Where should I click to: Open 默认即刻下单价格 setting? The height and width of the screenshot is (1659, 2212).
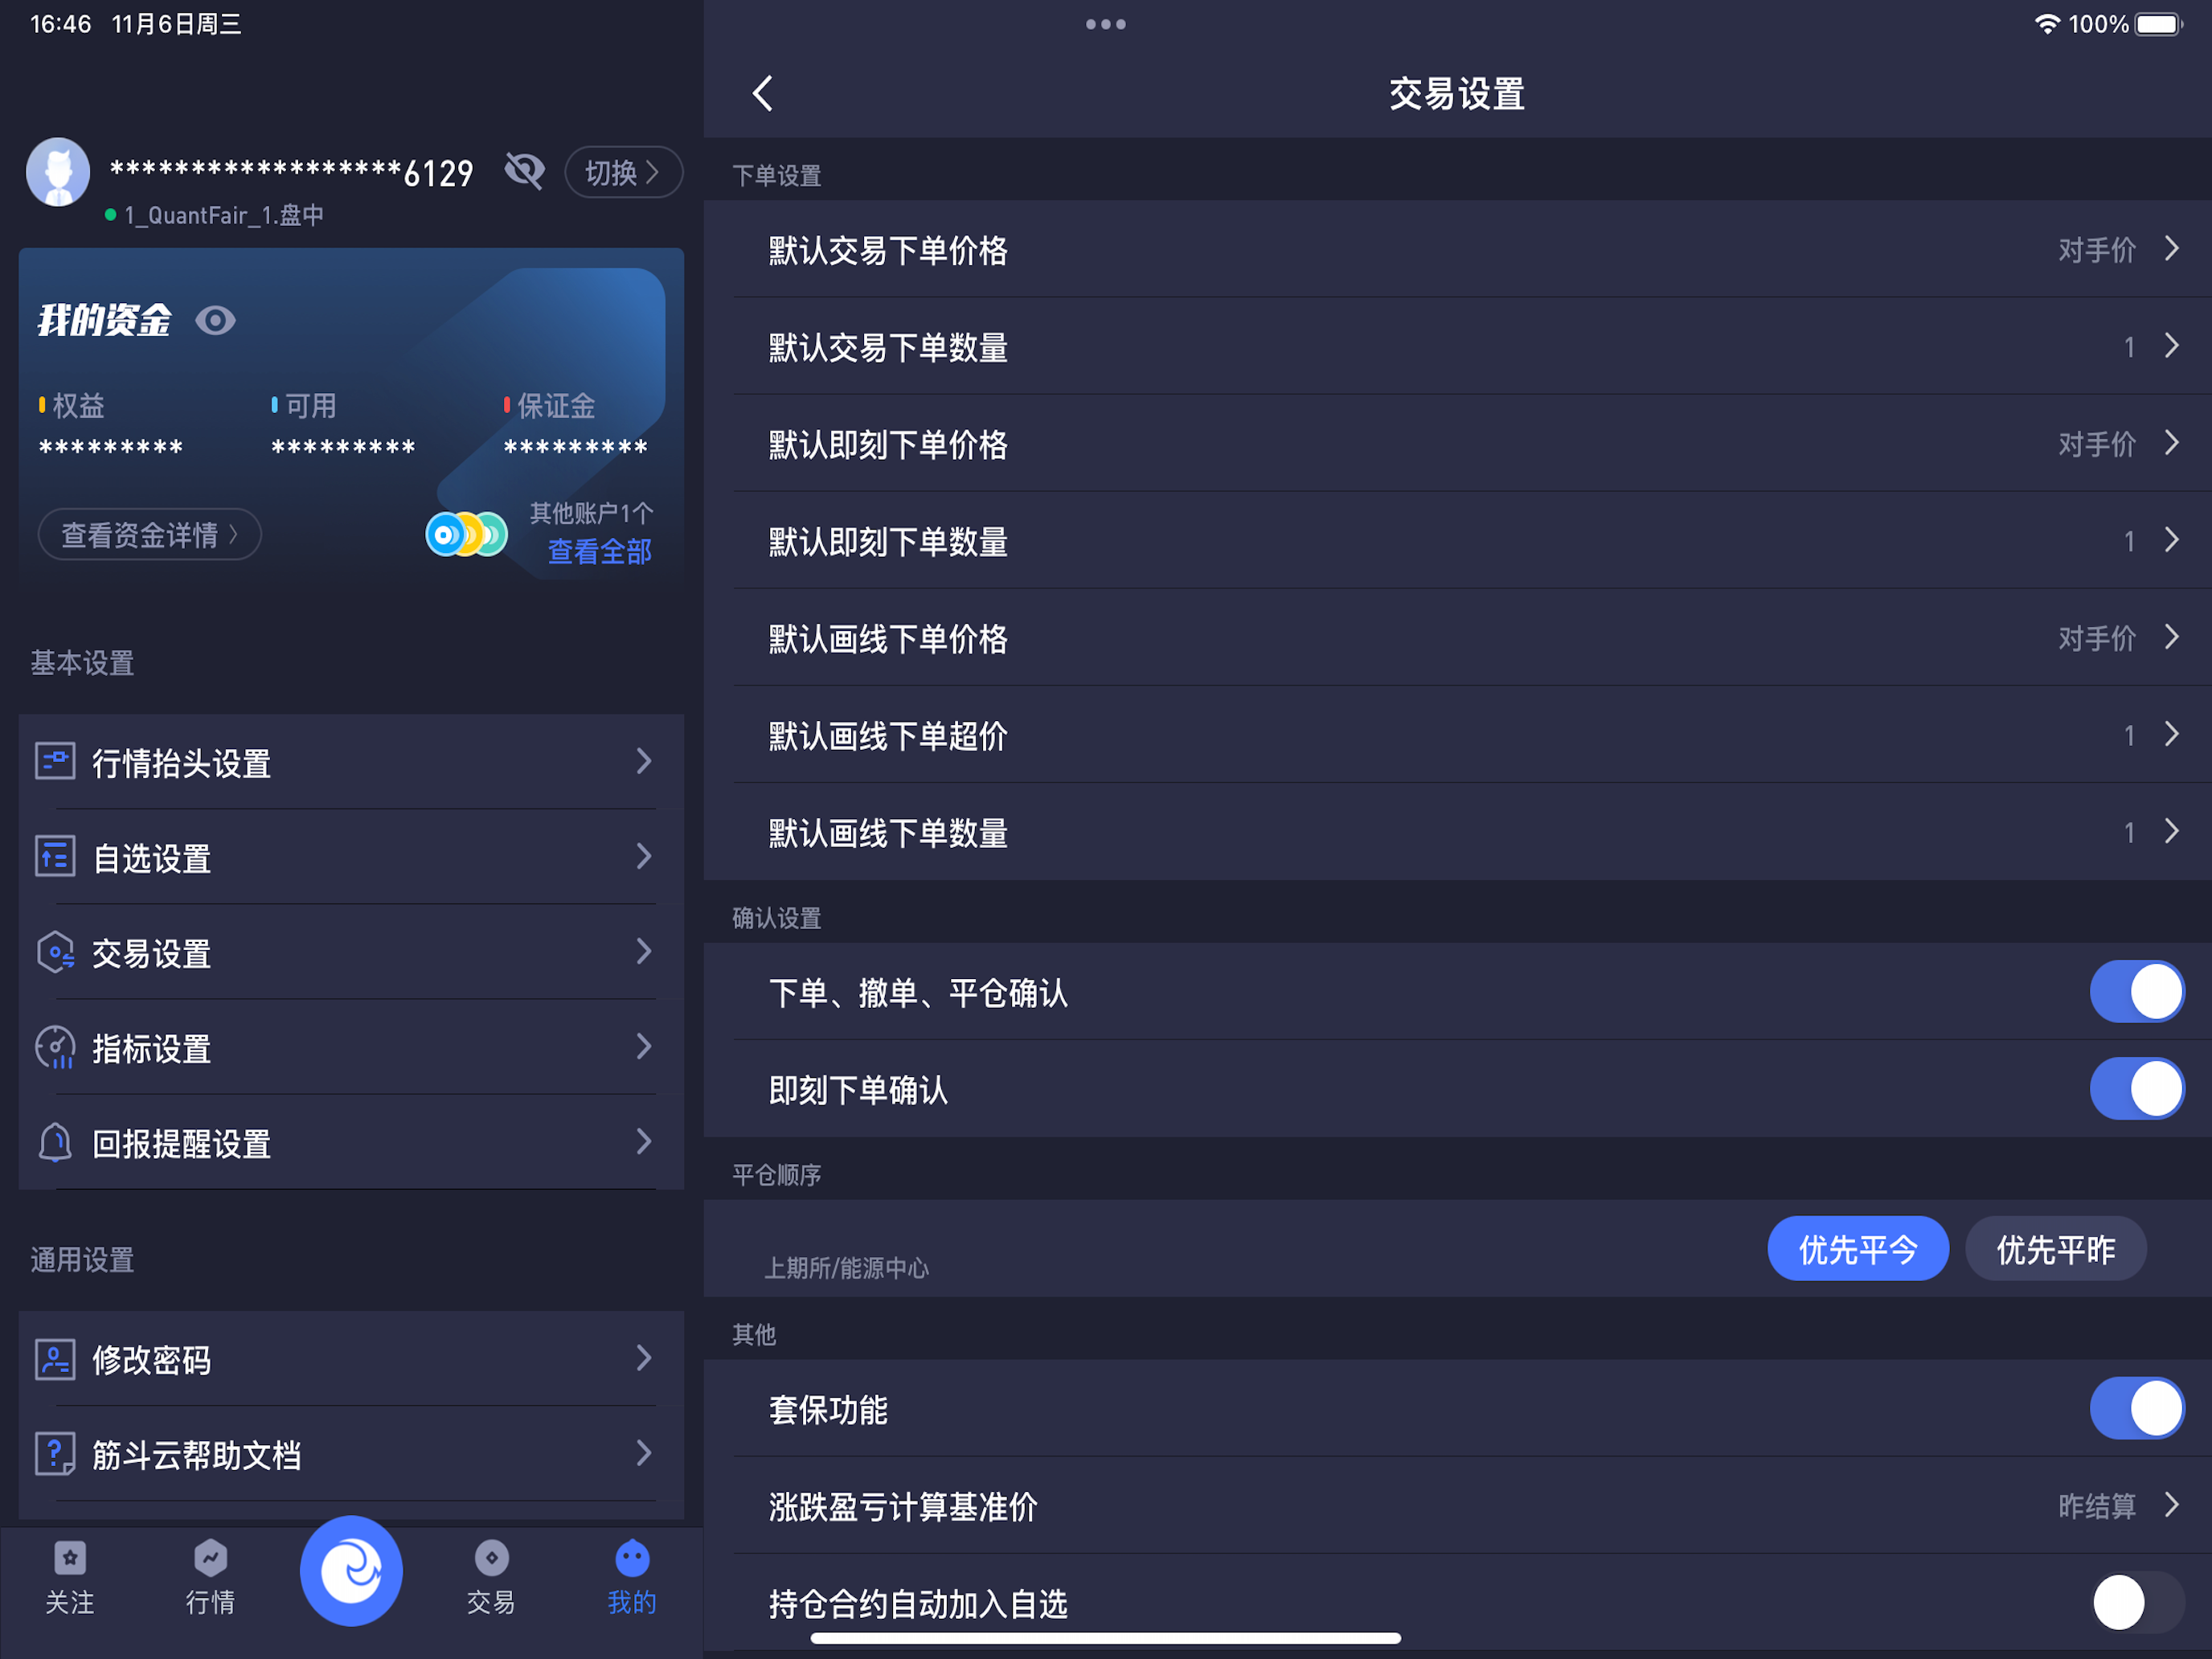1458,443
